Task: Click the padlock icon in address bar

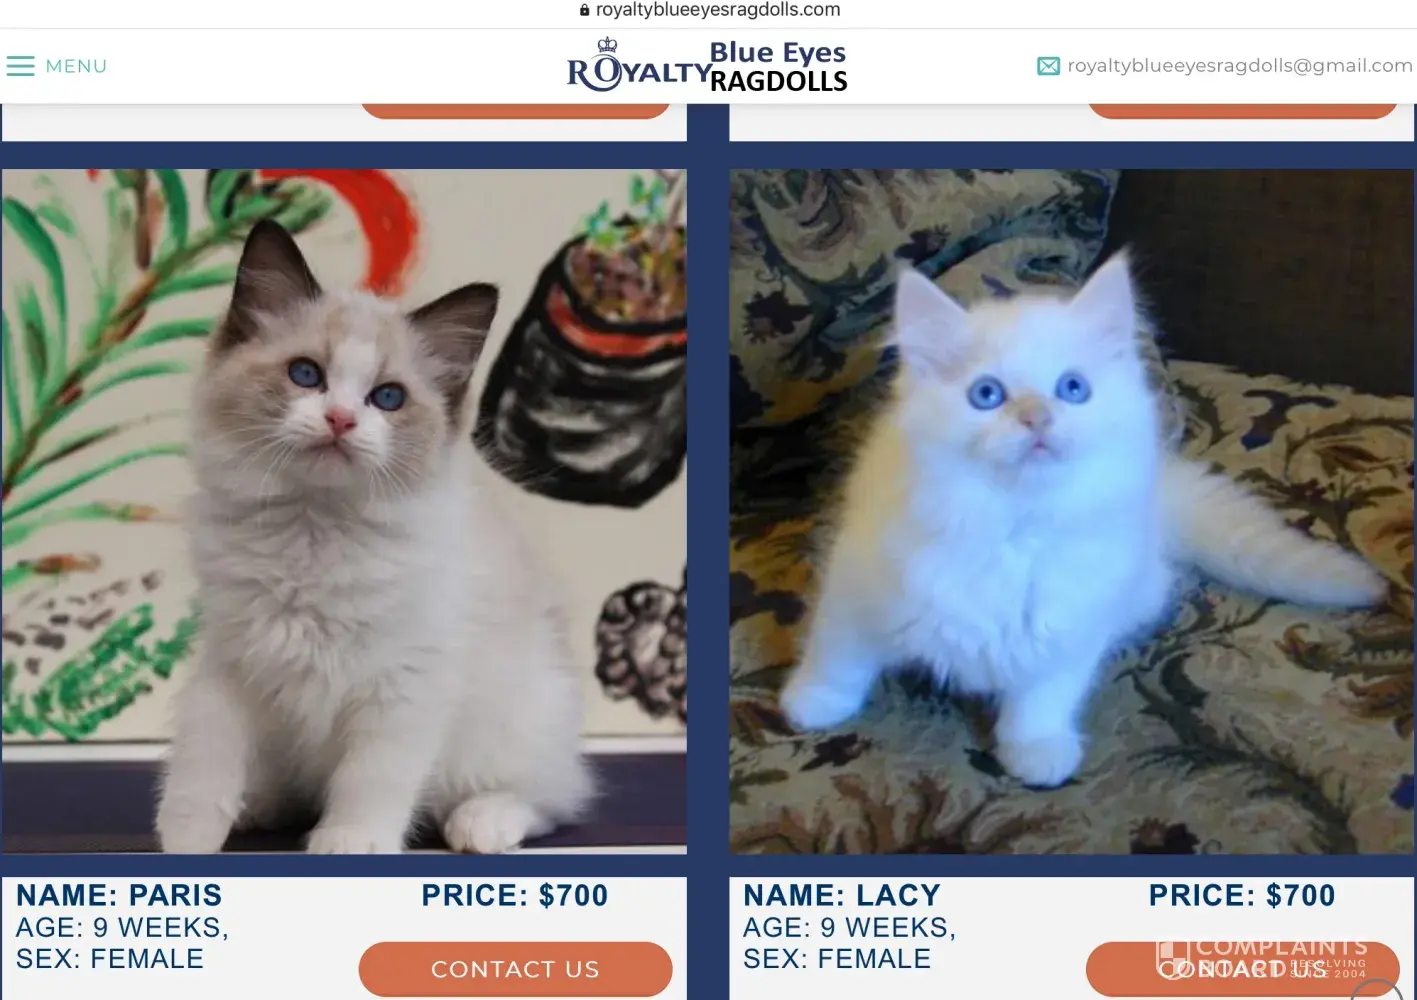Action: 584,10
